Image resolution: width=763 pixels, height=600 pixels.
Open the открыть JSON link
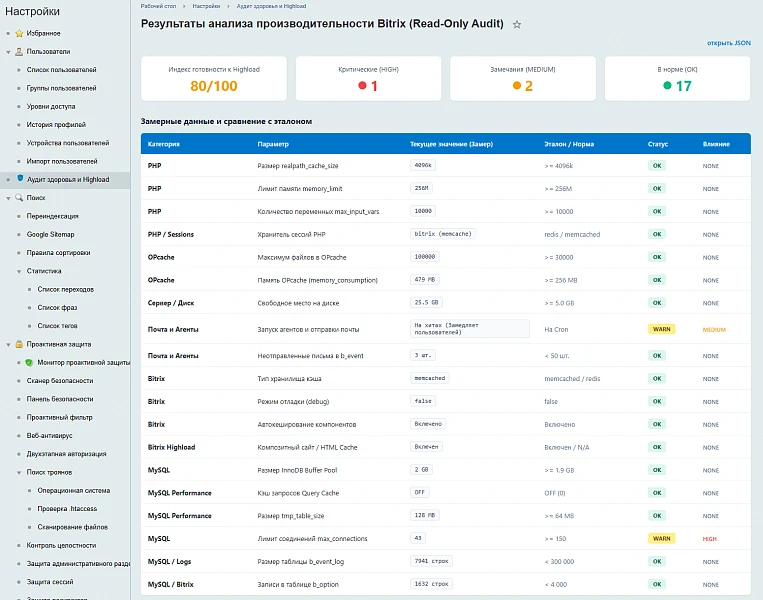tap(728, 43)
